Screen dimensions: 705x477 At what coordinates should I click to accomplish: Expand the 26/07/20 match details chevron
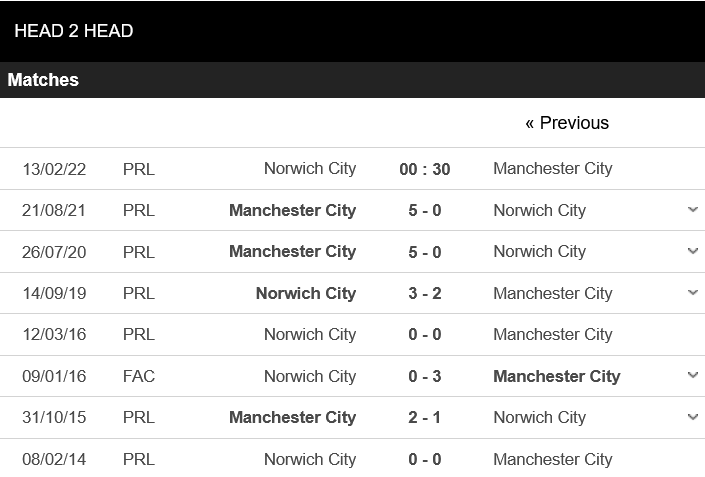click(693, 251)
